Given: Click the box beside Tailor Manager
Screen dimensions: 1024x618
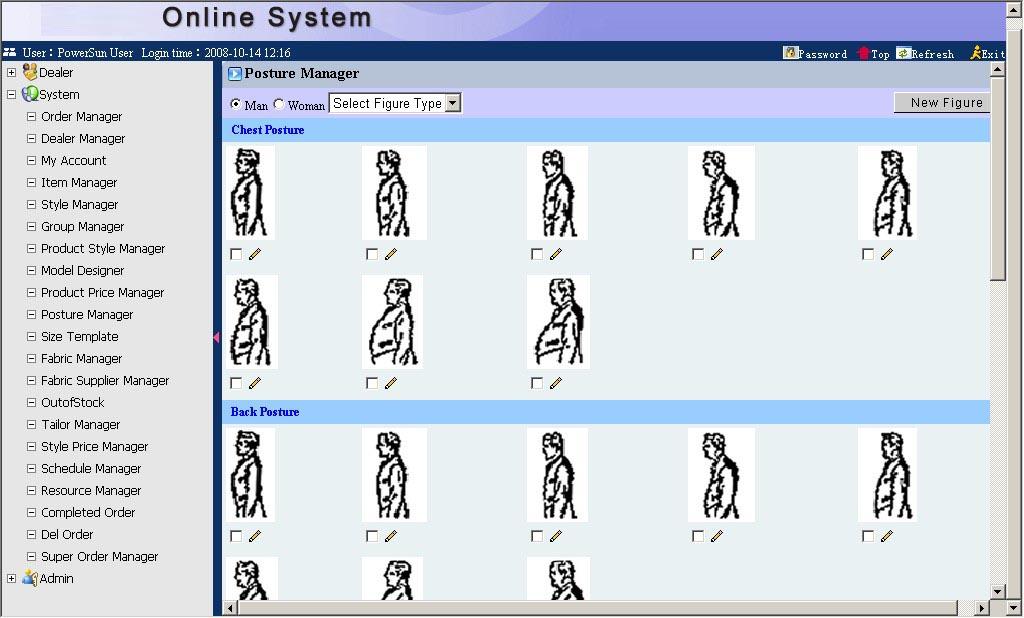Looking at the screenshot, I should pos(31,425).
